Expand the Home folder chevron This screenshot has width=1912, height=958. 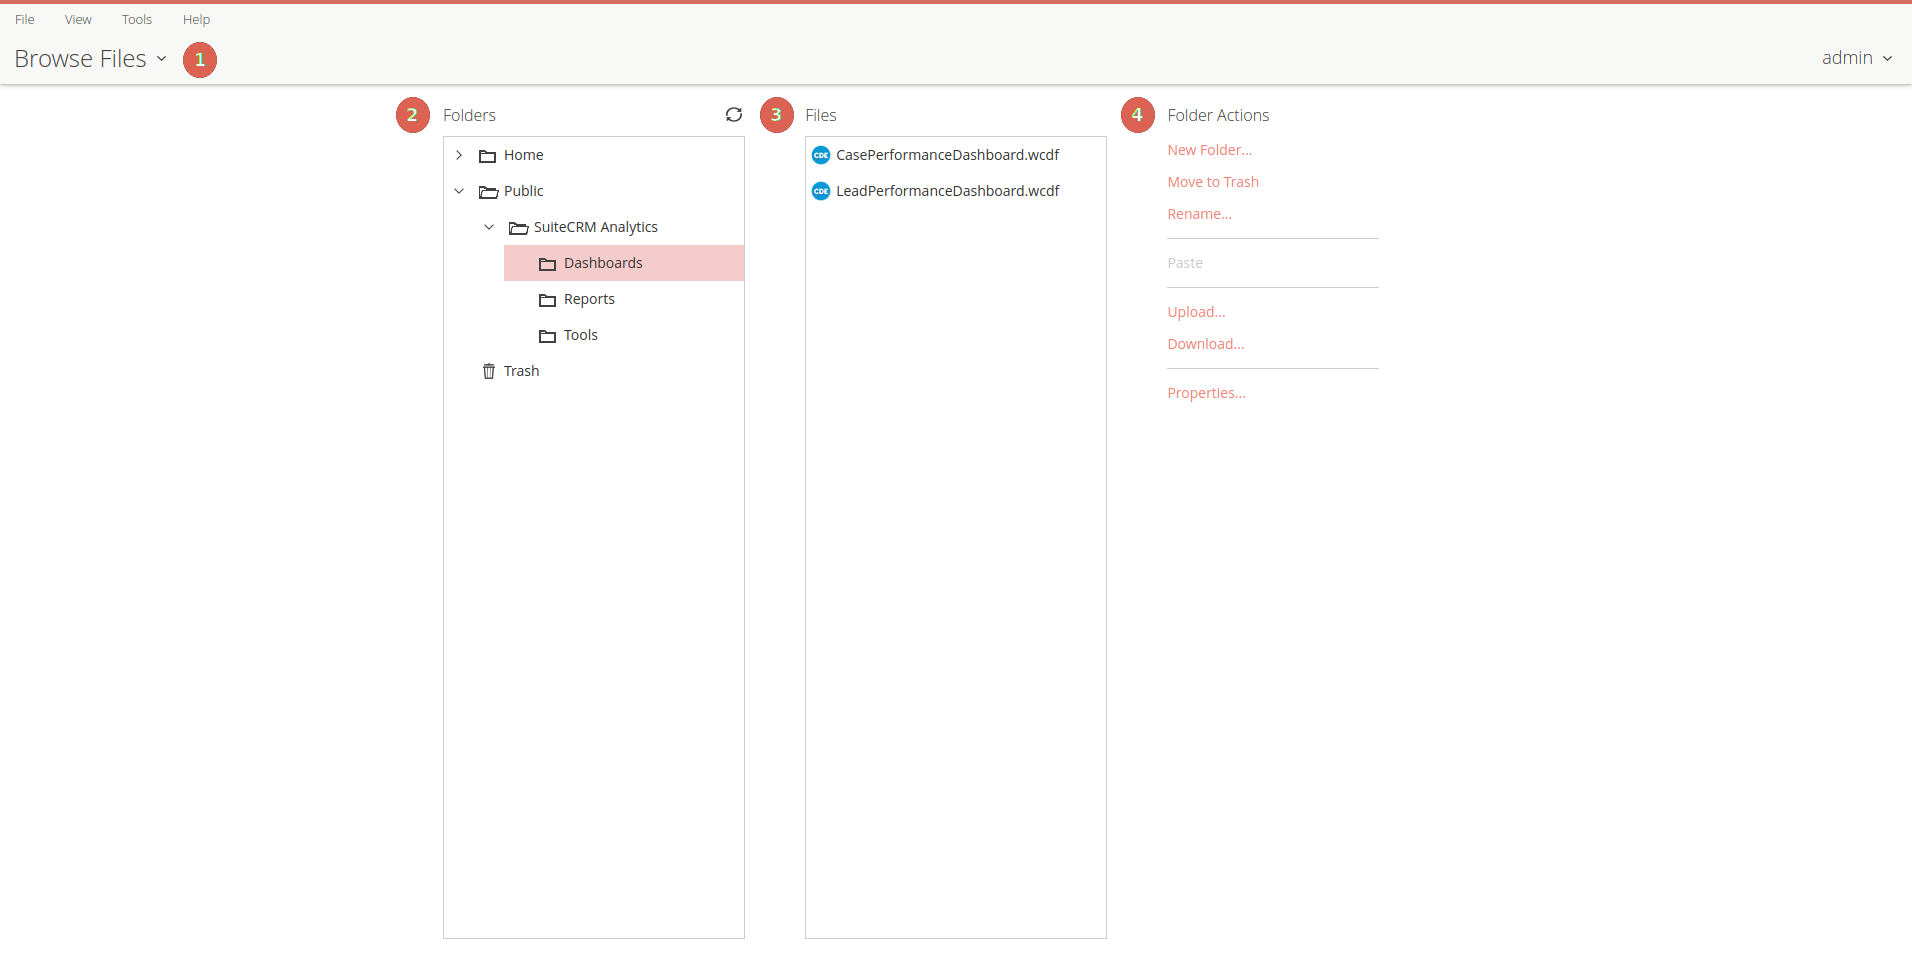pos(459,155)
